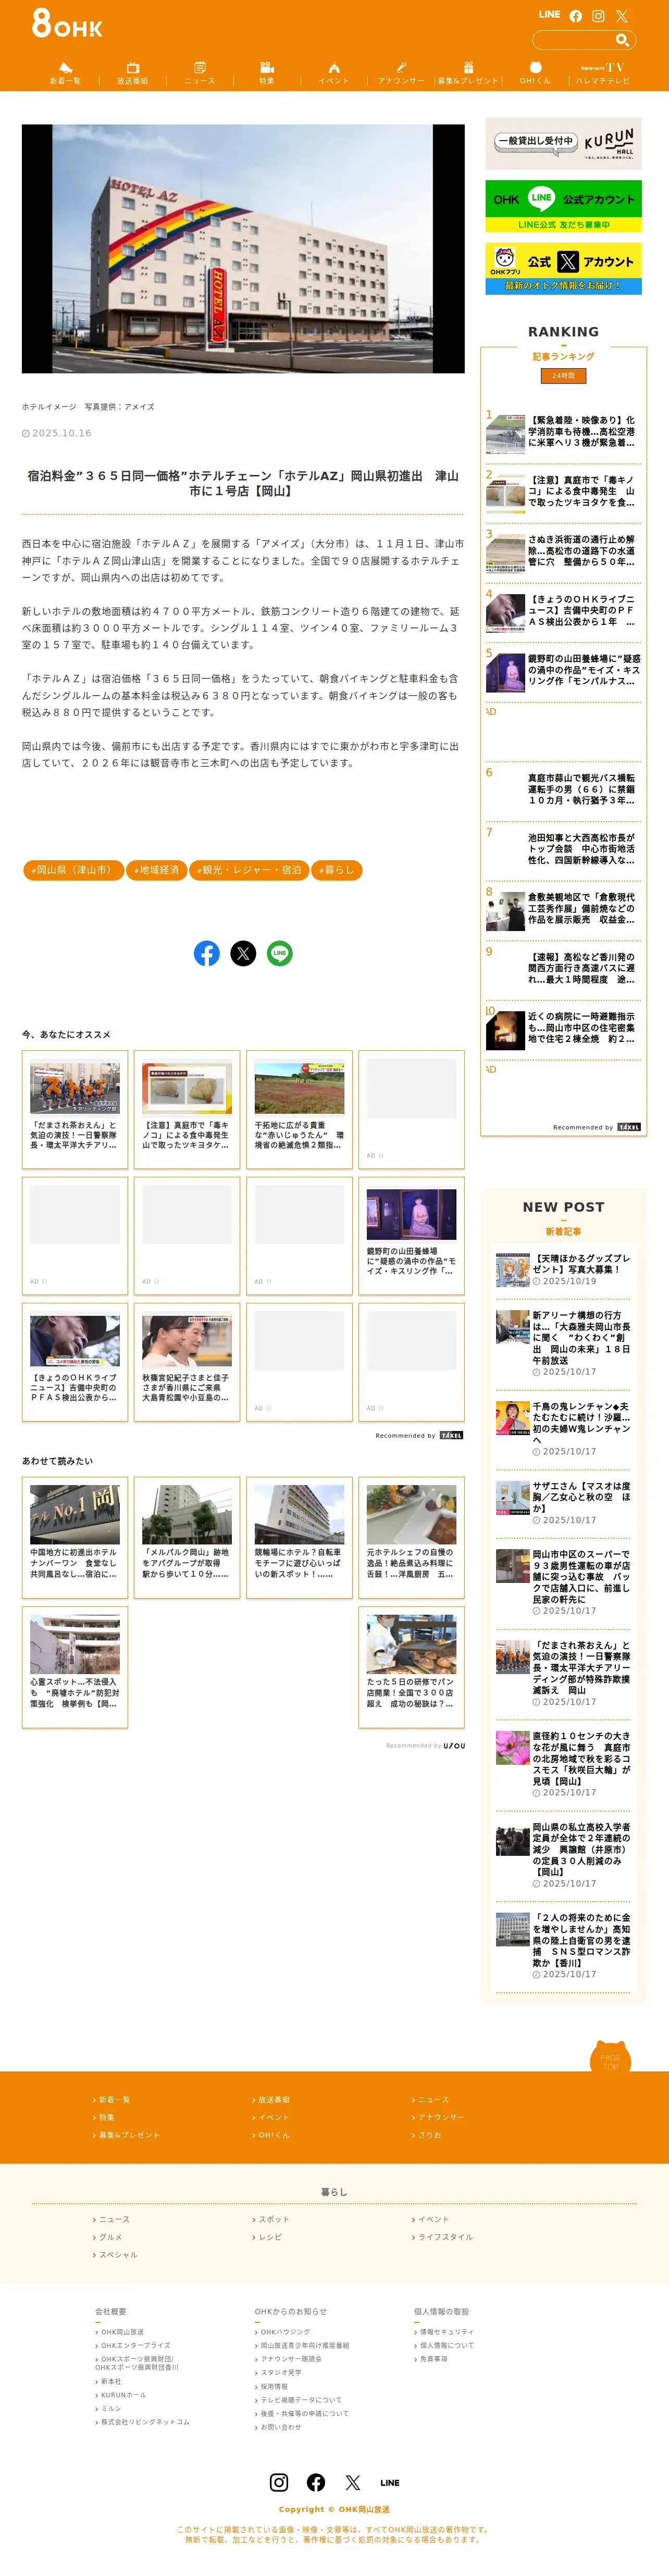Open footer link 採用情報
Screen dimensions: 669x2576
271,2386
